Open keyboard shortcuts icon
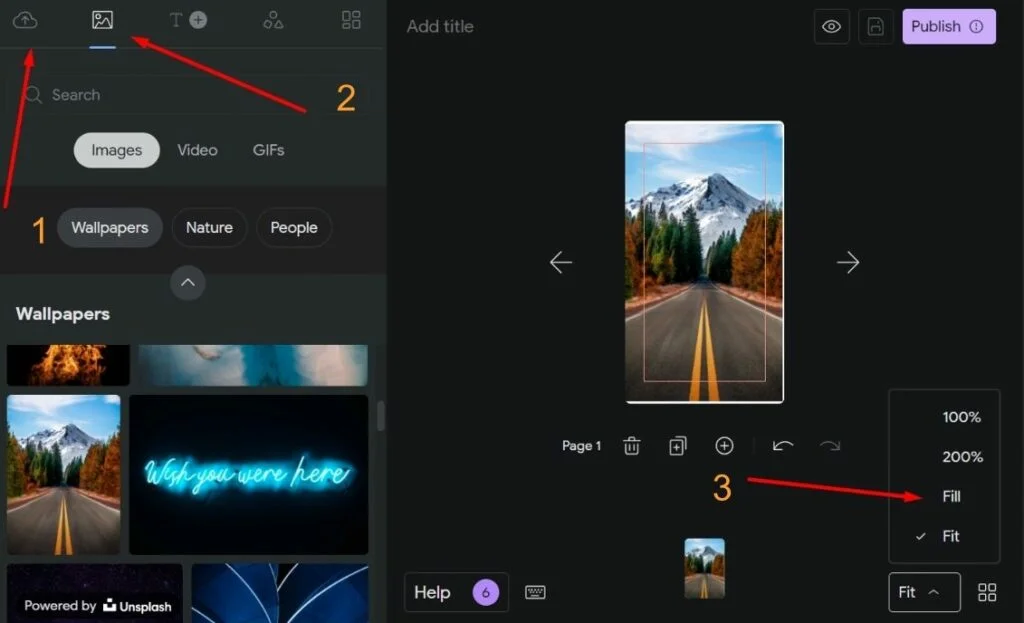1024x623 pixels. click(x=535, y=592)
